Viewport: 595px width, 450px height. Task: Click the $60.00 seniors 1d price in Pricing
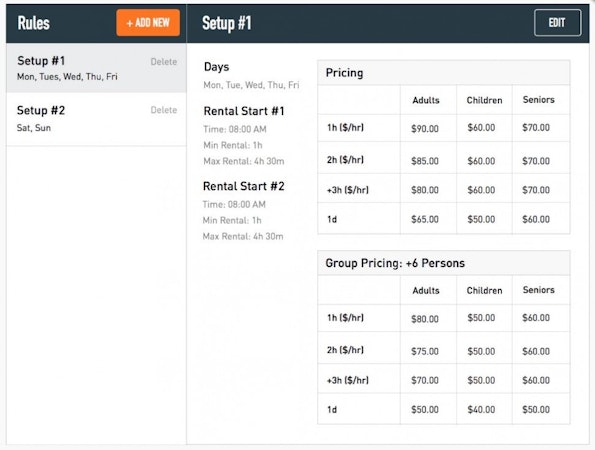point(536,219)
